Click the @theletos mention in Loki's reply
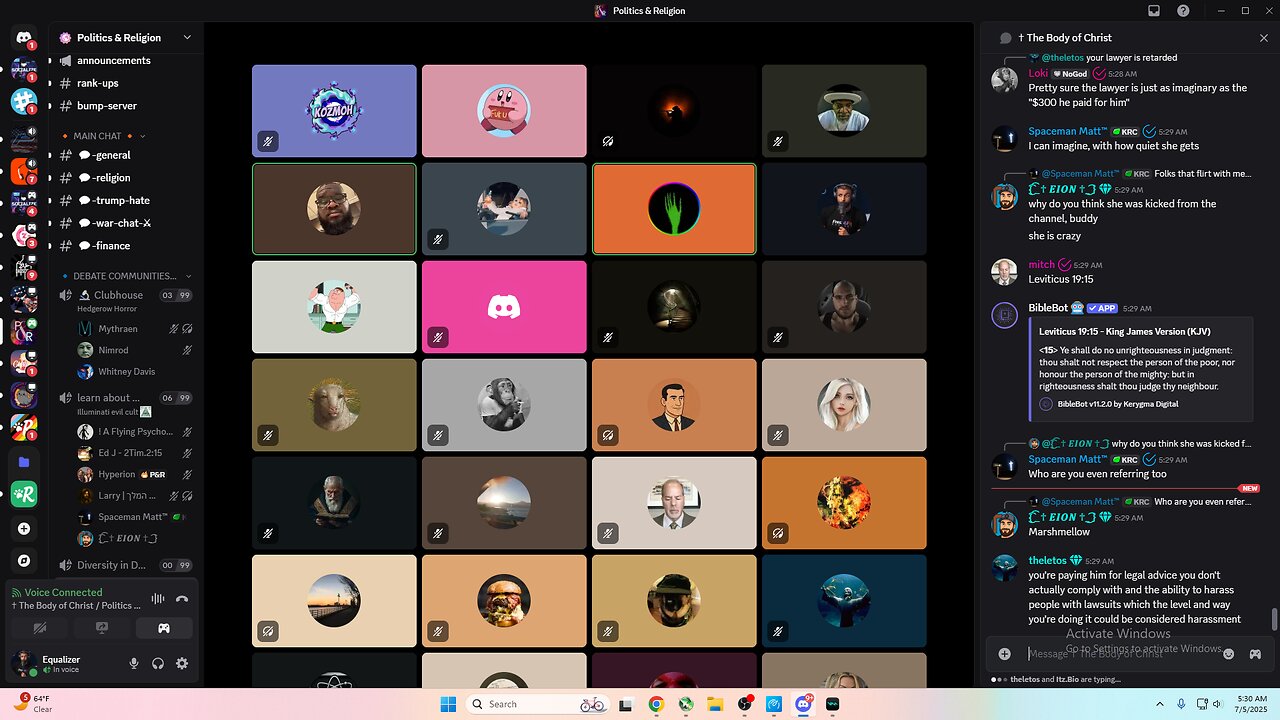Viewport: 1280px width, 720px height. 1063,58
